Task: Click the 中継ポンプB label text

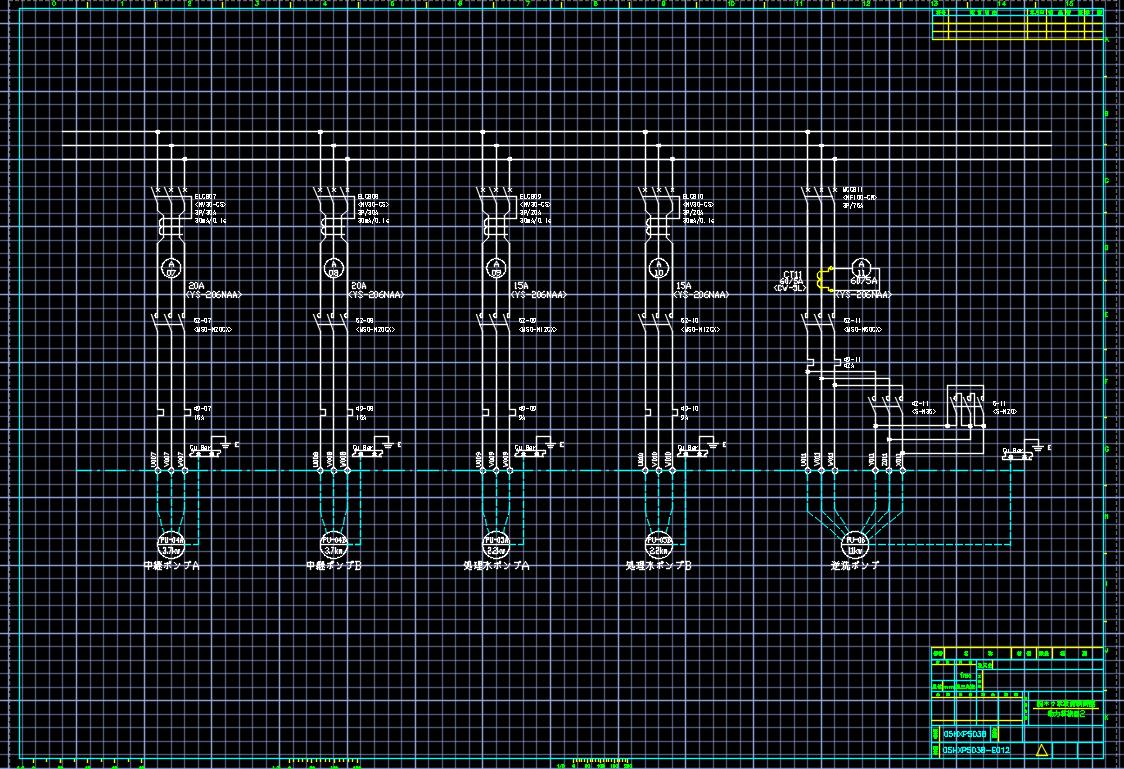Action: coord(334,566)
